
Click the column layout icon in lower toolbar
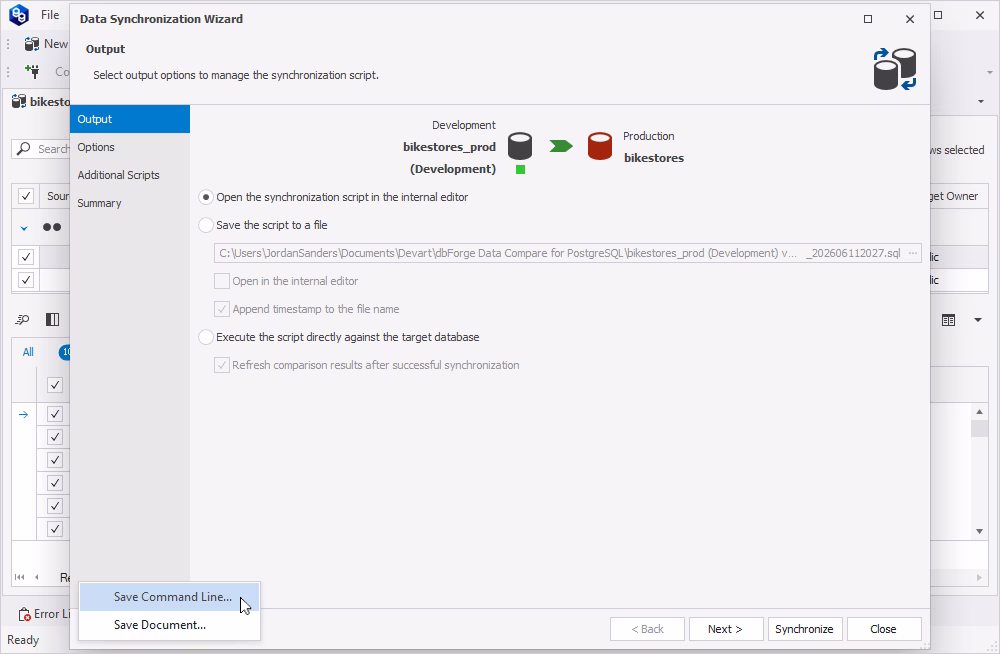(52, 320)
